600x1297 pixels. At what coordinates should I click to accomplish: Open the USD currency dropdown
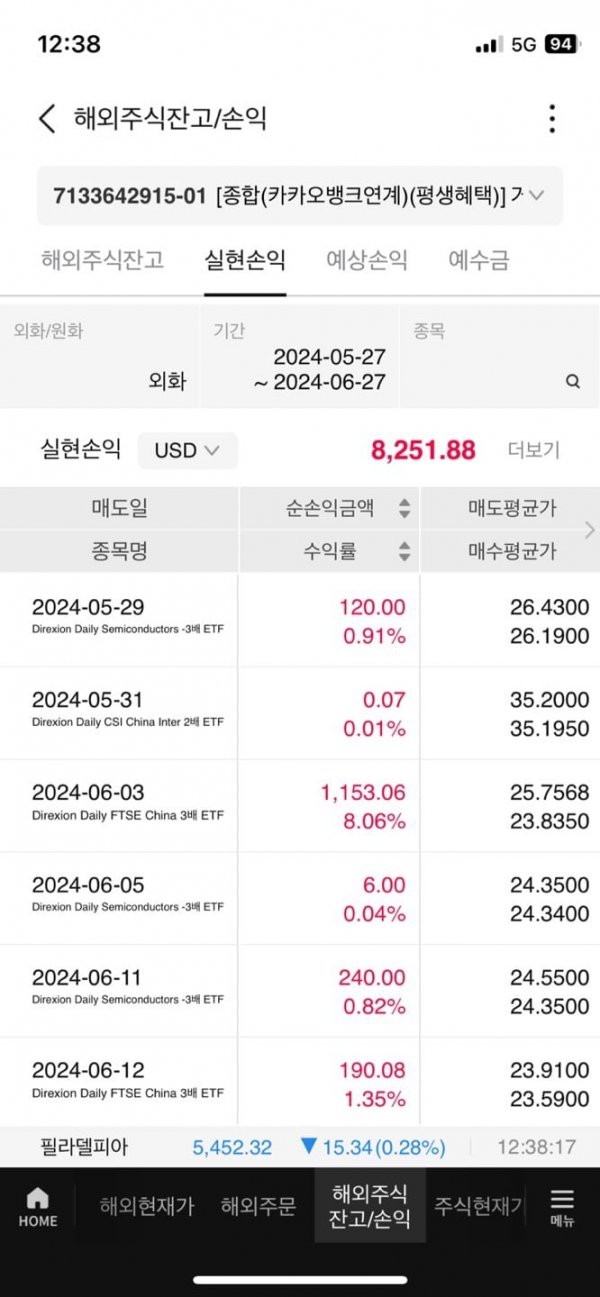(187, 450)
